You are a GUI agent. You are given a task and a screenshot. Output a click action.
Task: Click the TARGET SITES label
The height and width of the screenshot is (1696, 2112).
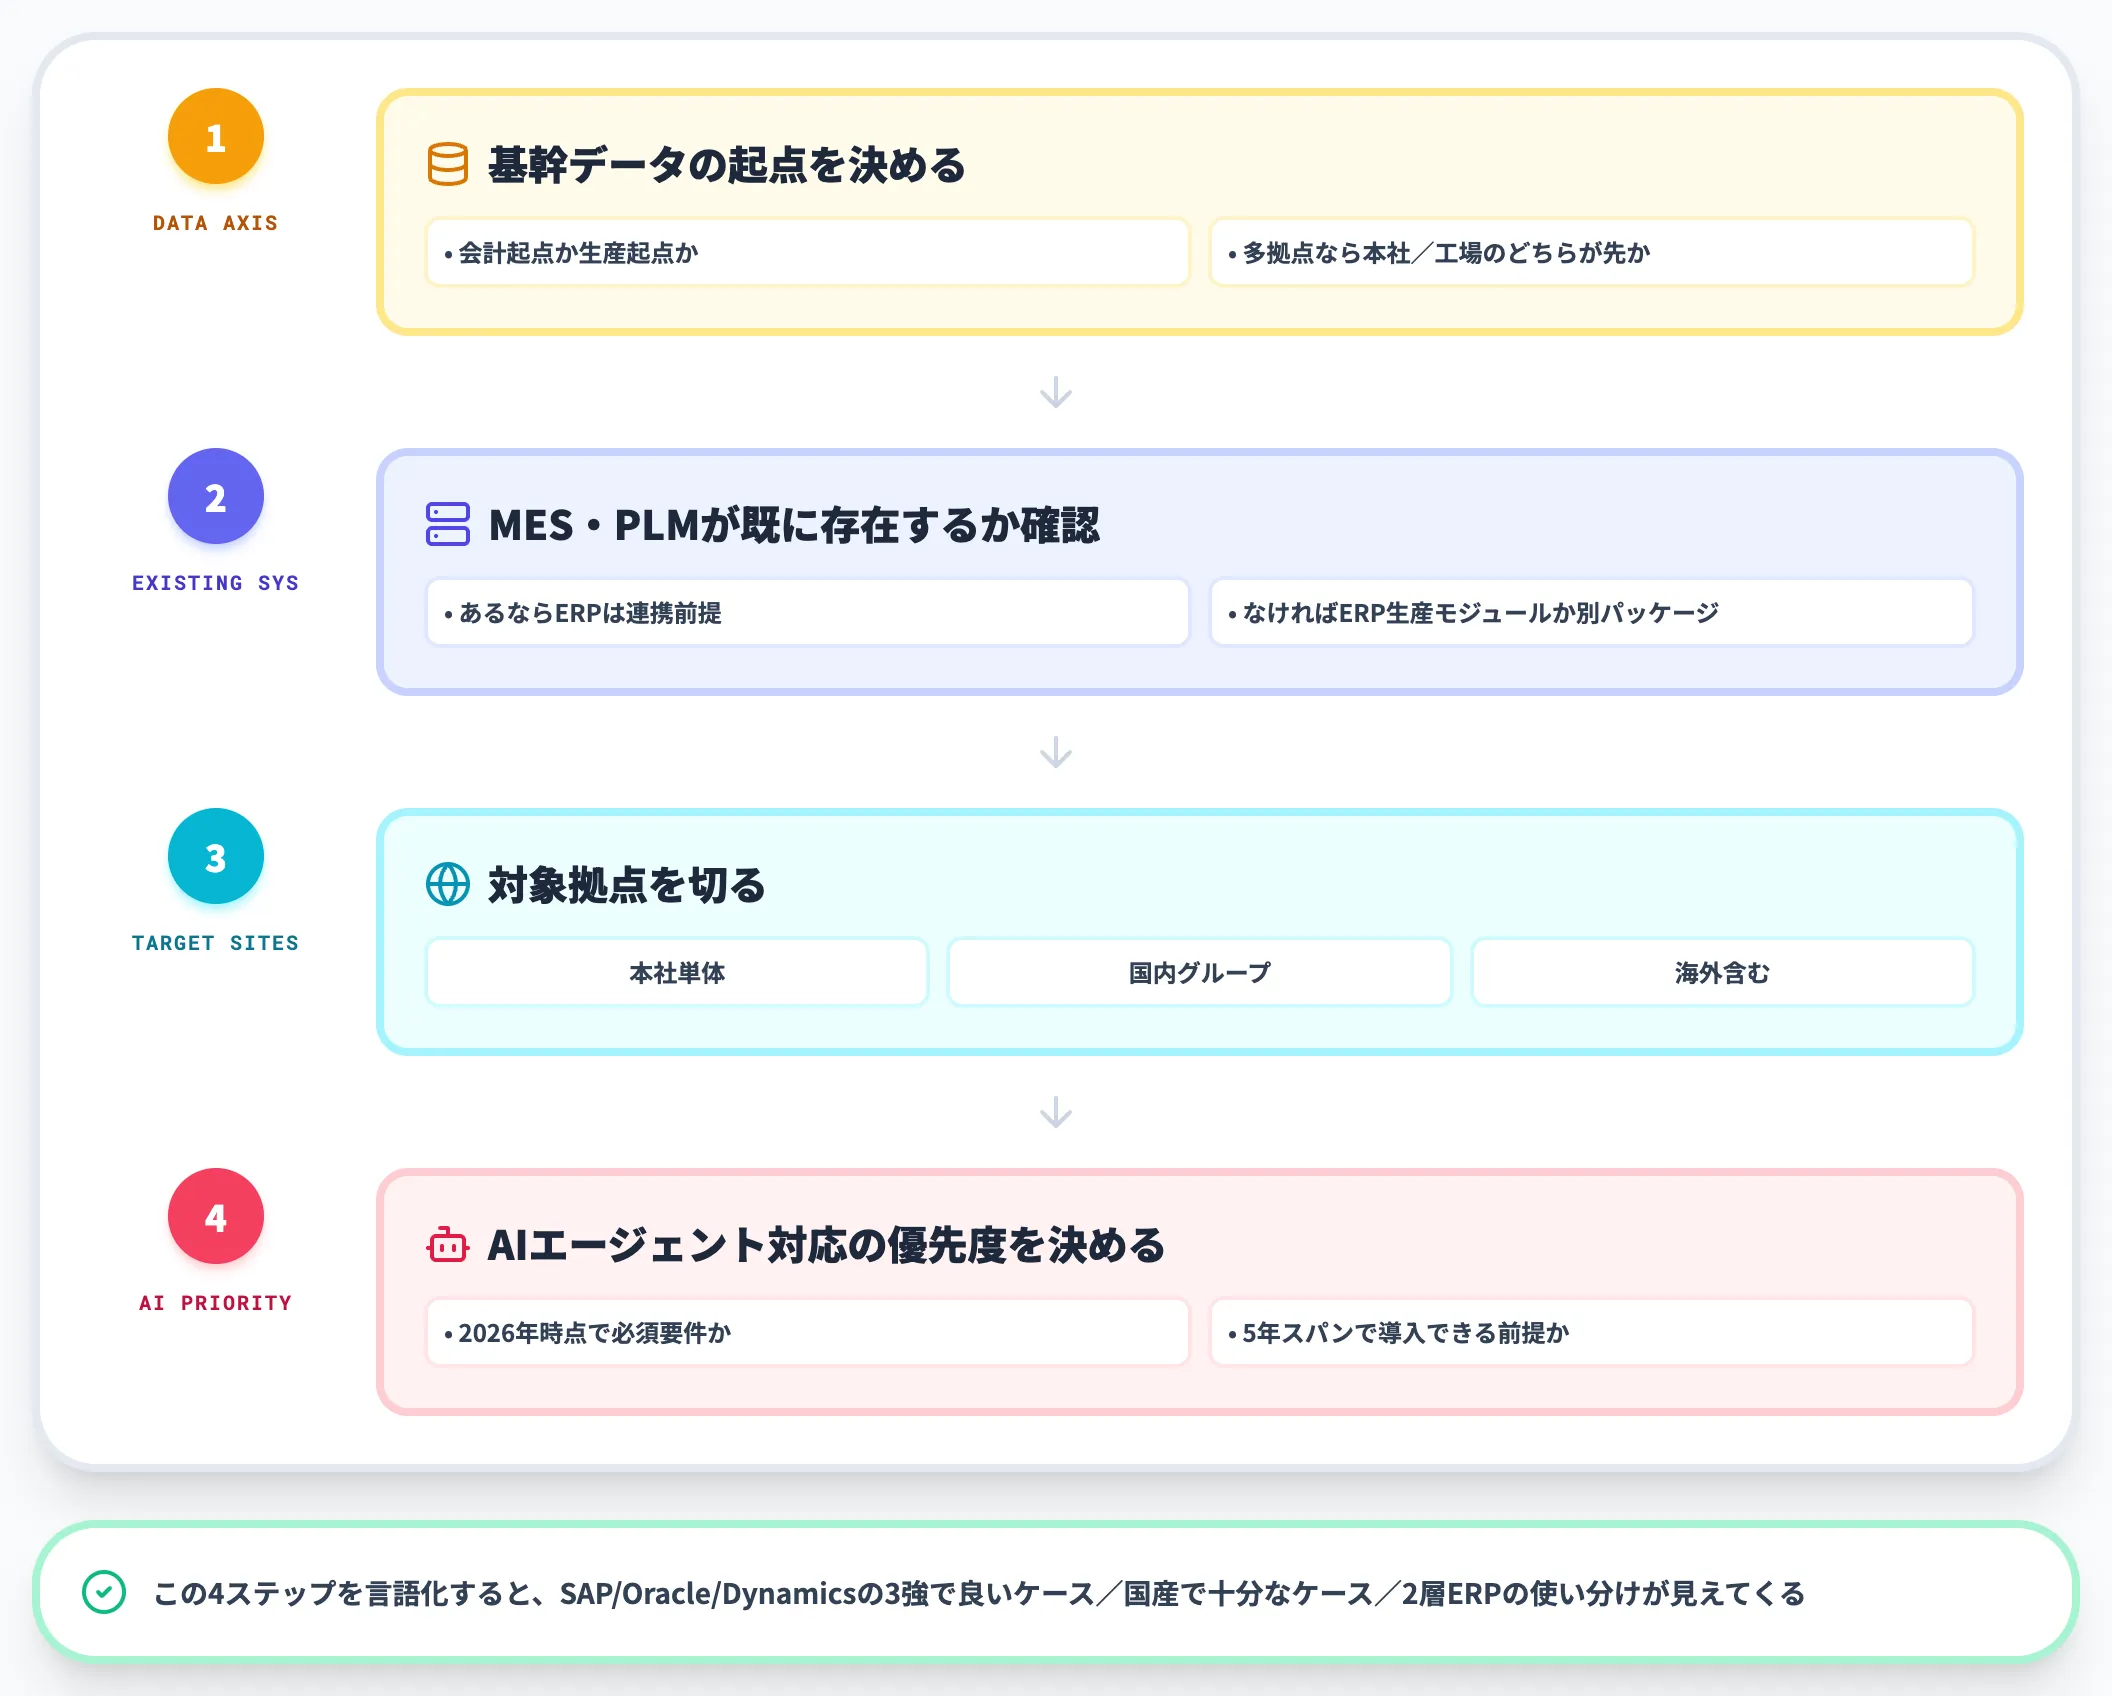click(216, 943)
